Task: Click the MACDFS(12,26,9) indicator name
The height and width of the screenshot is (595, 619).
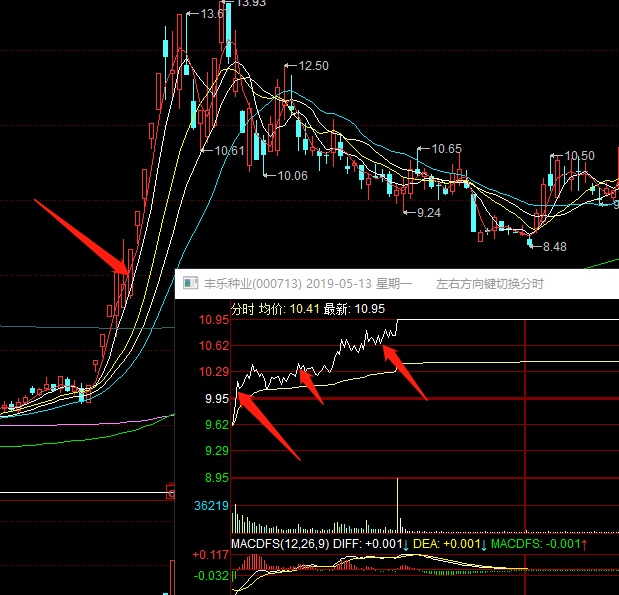Action: (x=280, y=544)
